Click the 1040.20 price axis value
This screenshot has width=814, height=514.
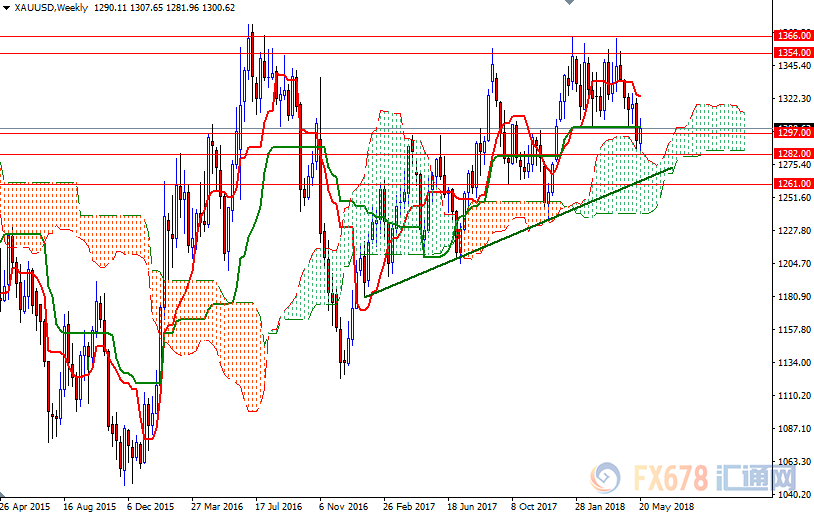click(792, 494)
